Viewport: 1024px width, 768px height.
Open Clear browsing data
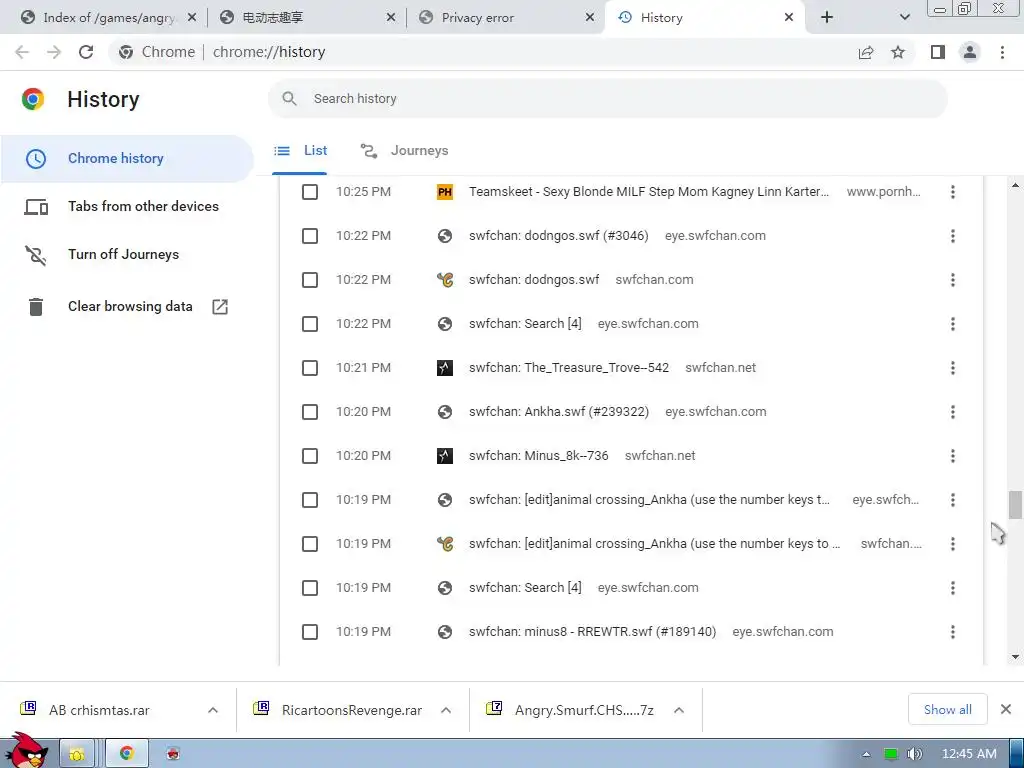point(130,306)
